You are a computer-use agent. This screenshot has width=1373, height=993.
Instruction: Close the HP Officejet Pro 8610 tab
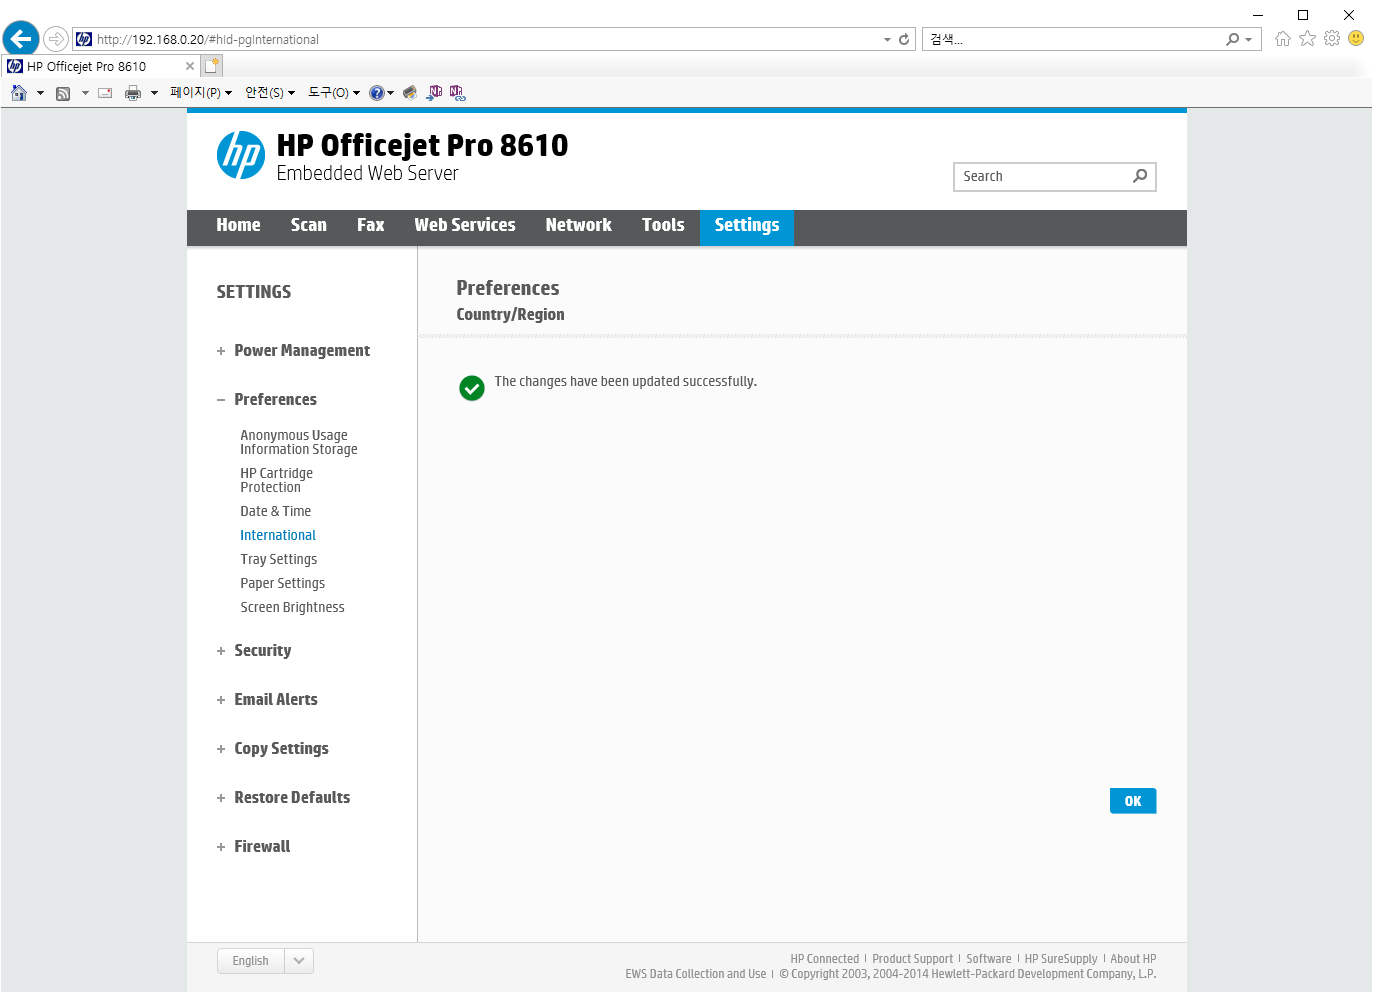click(190, 66)
